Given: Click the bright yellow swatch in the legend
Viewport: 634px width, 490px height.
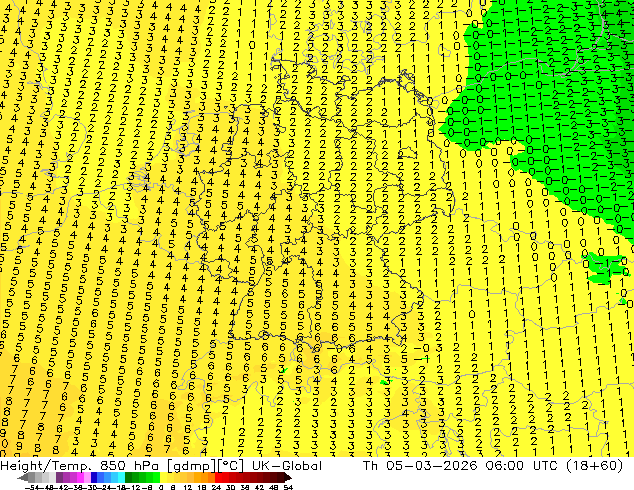Looking at the screenshot, I should [163, 478].
